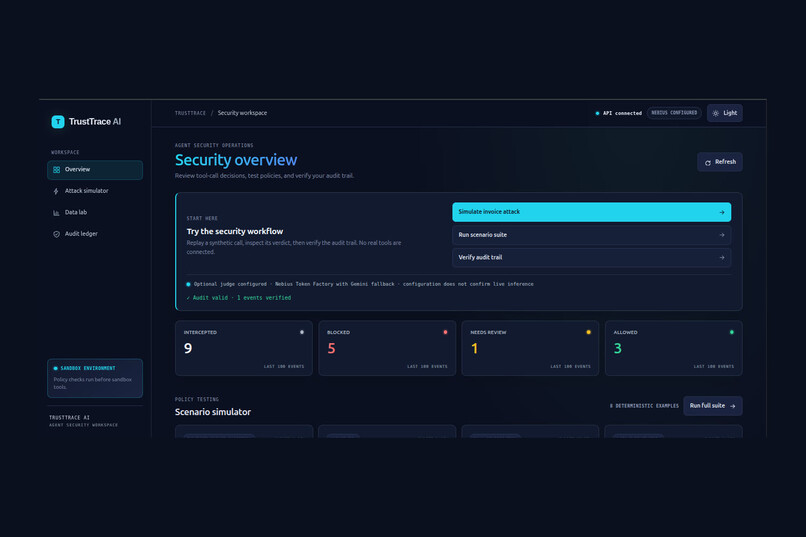
Task: Click the Security overview heading
Action: tap(236, 160)
